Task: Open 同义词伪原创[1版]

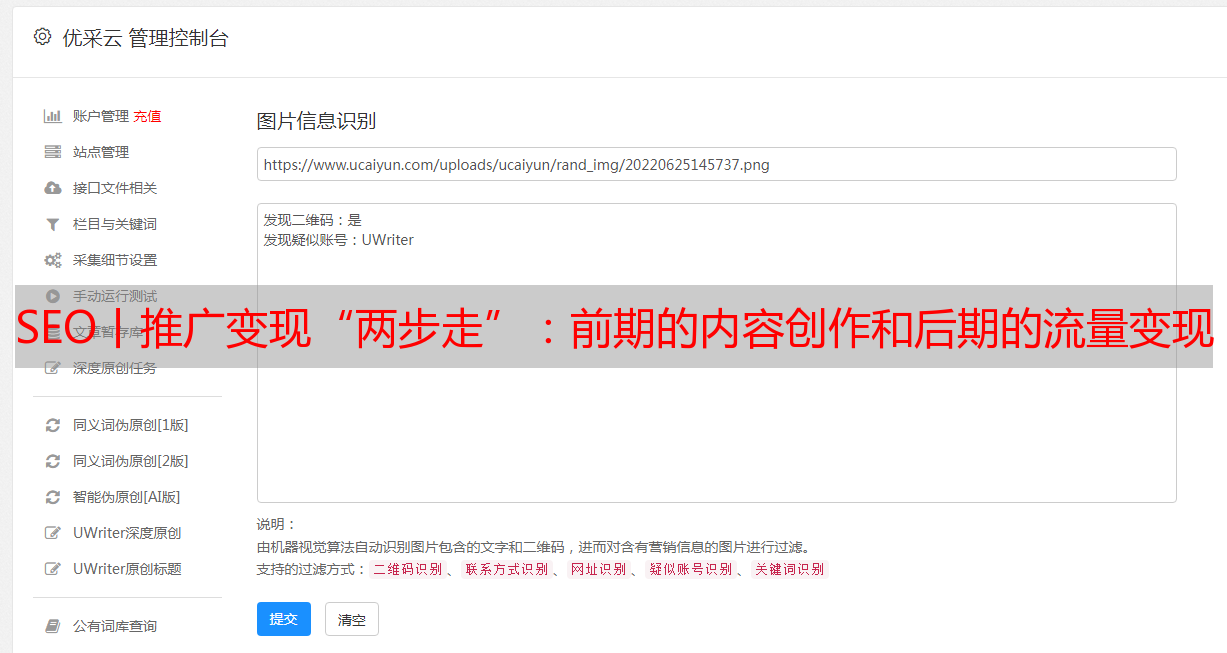Action: (131, 425)
